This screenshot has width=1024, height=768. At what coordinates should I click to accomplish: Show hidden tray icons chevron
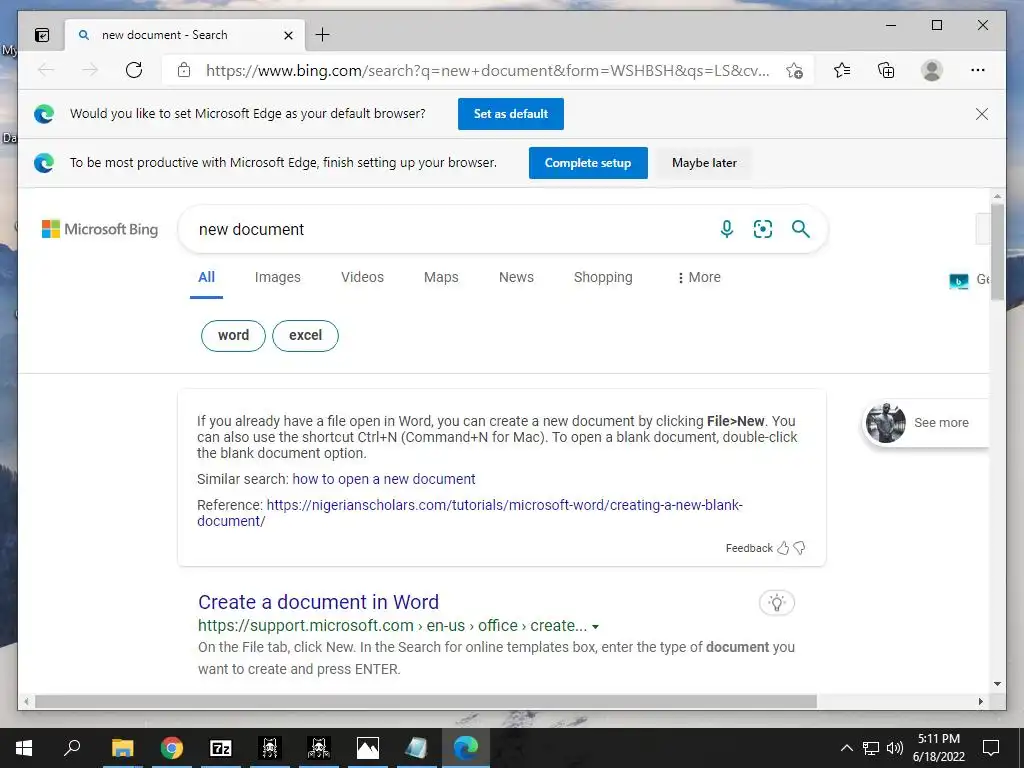point(846,748)
